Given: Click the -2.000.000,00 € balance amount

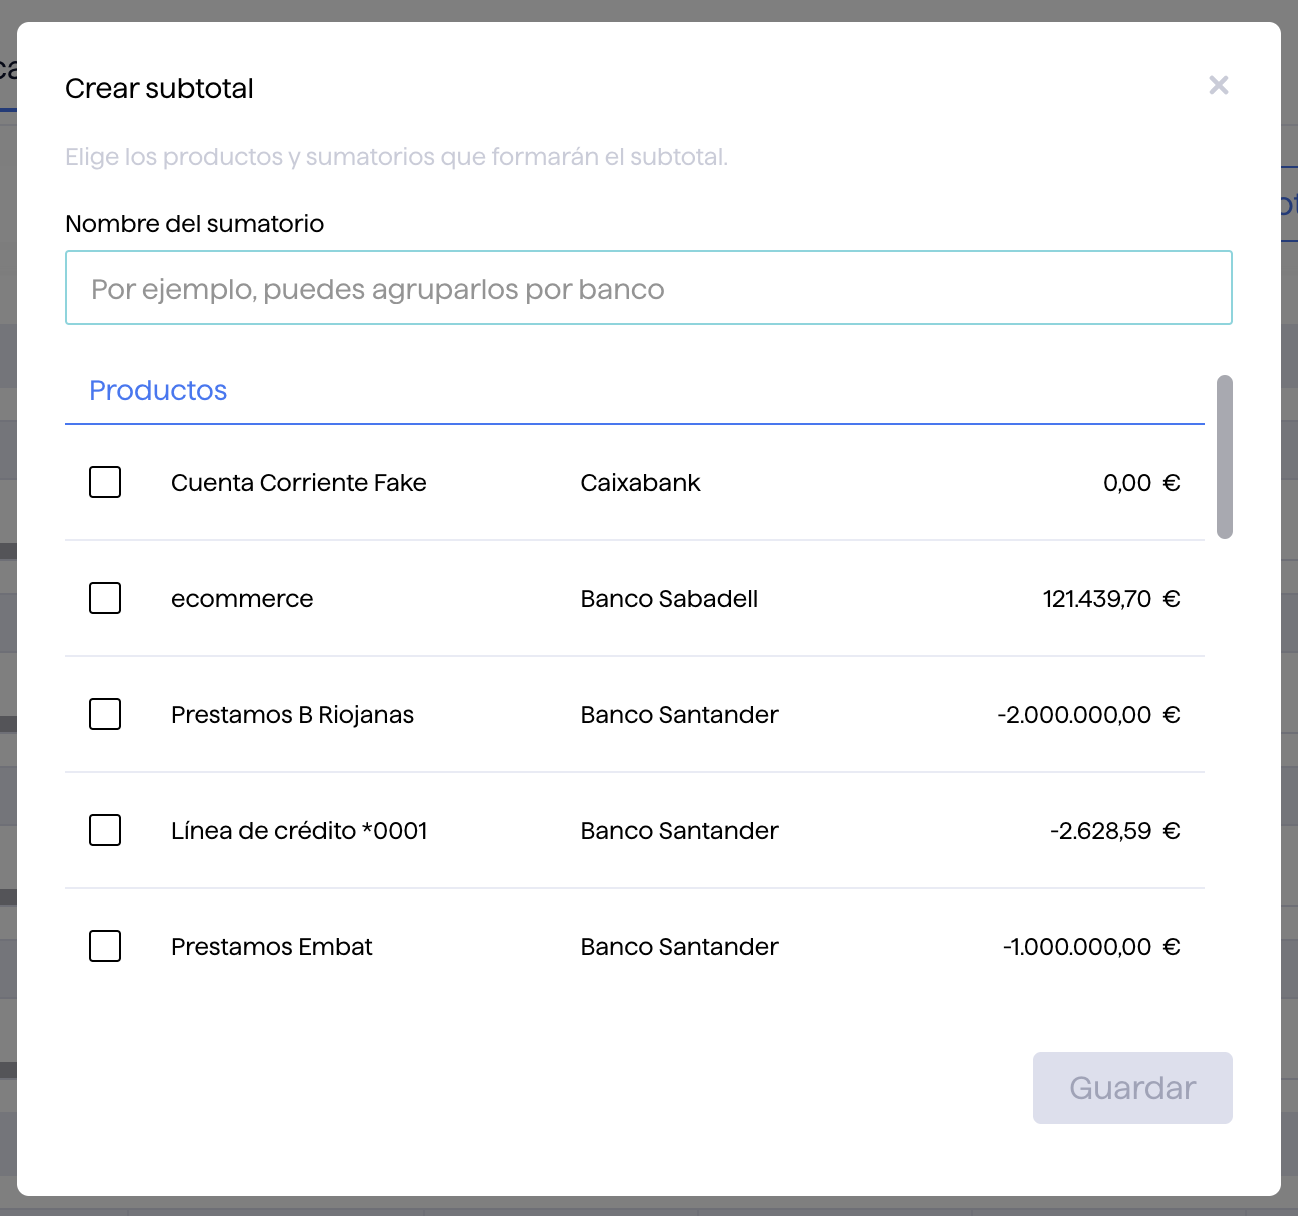Looking at the screenshot, I should tap(1088, 715).
